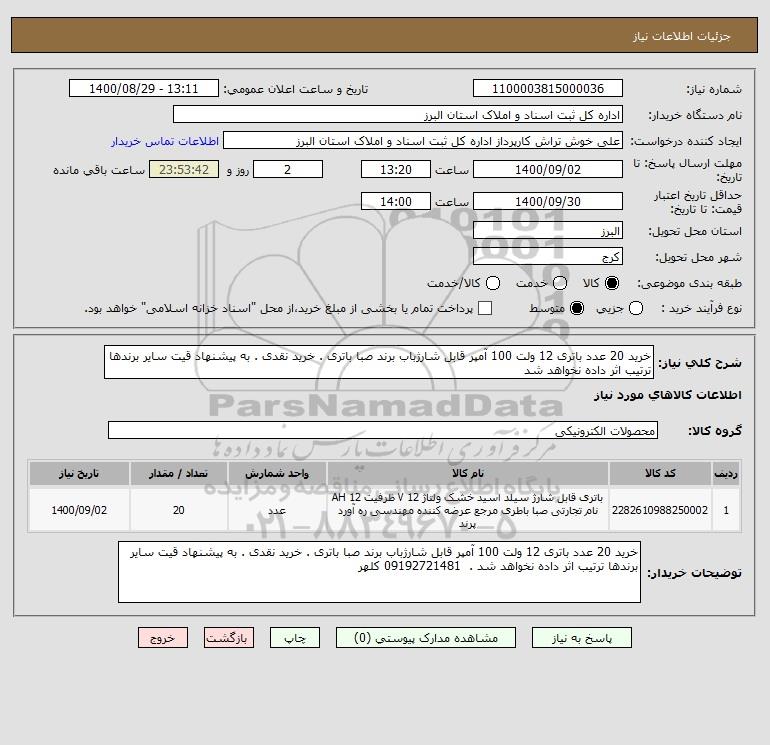Image resolution: width=770 pixels, height=745 pixels.
Task: Click the بازگشت back button
Action: pos(229,638)
